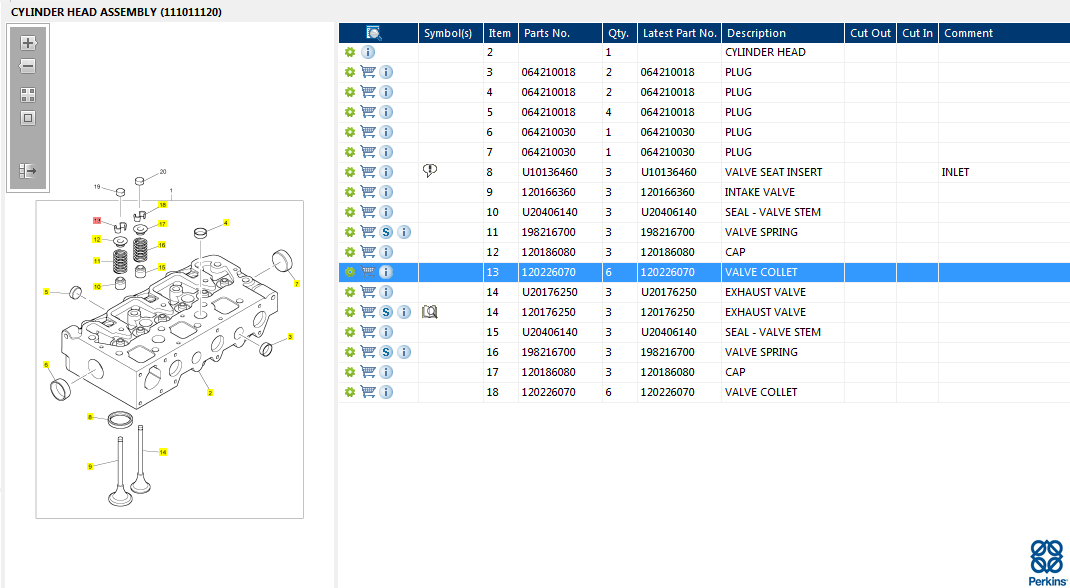Click the CYLINDER HEAD ASSEMBLY (111011120) title
The height and width of the screenshot is (588, 1070).
pyautogui.click(x=116, y=12)
